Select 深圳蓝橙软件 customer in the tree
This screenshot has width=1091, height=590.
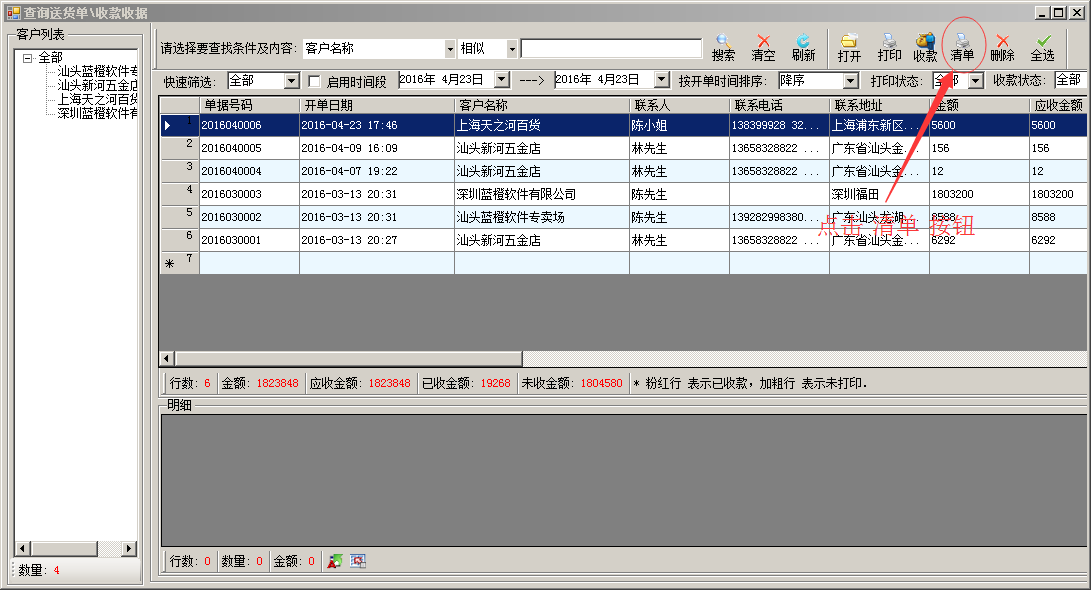tap(97, 113)
